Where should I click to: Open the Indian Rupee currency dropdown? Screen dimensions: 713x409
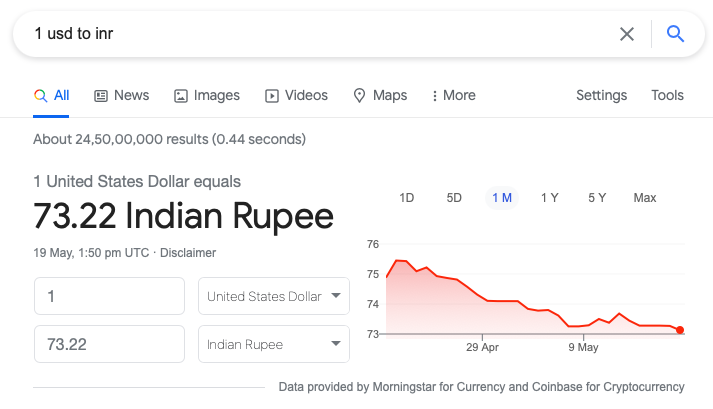click(x=274, y=344)
